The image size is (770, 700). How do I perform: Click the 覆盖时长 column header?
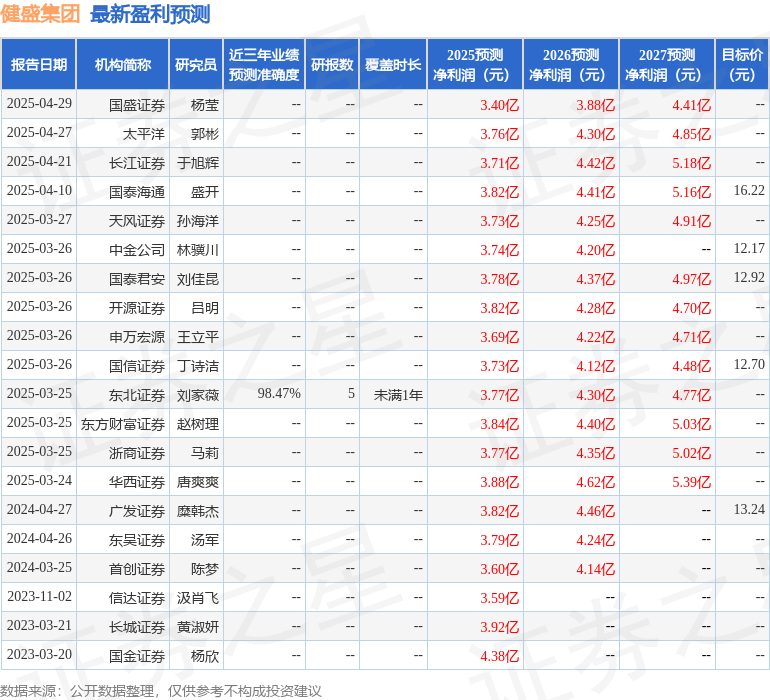[x=393, y=64]
